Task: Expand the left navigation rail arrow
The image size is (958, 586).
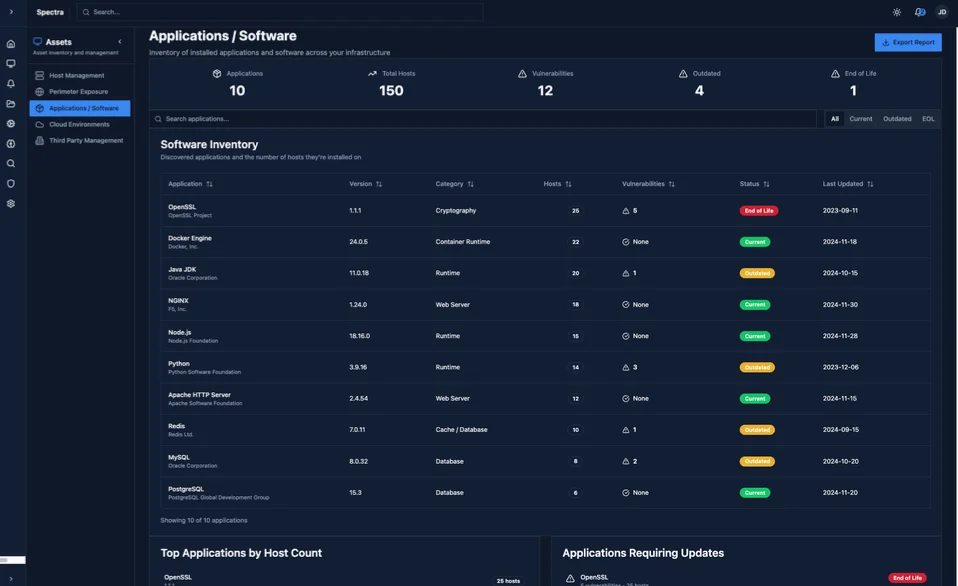Action: [11, 12]
